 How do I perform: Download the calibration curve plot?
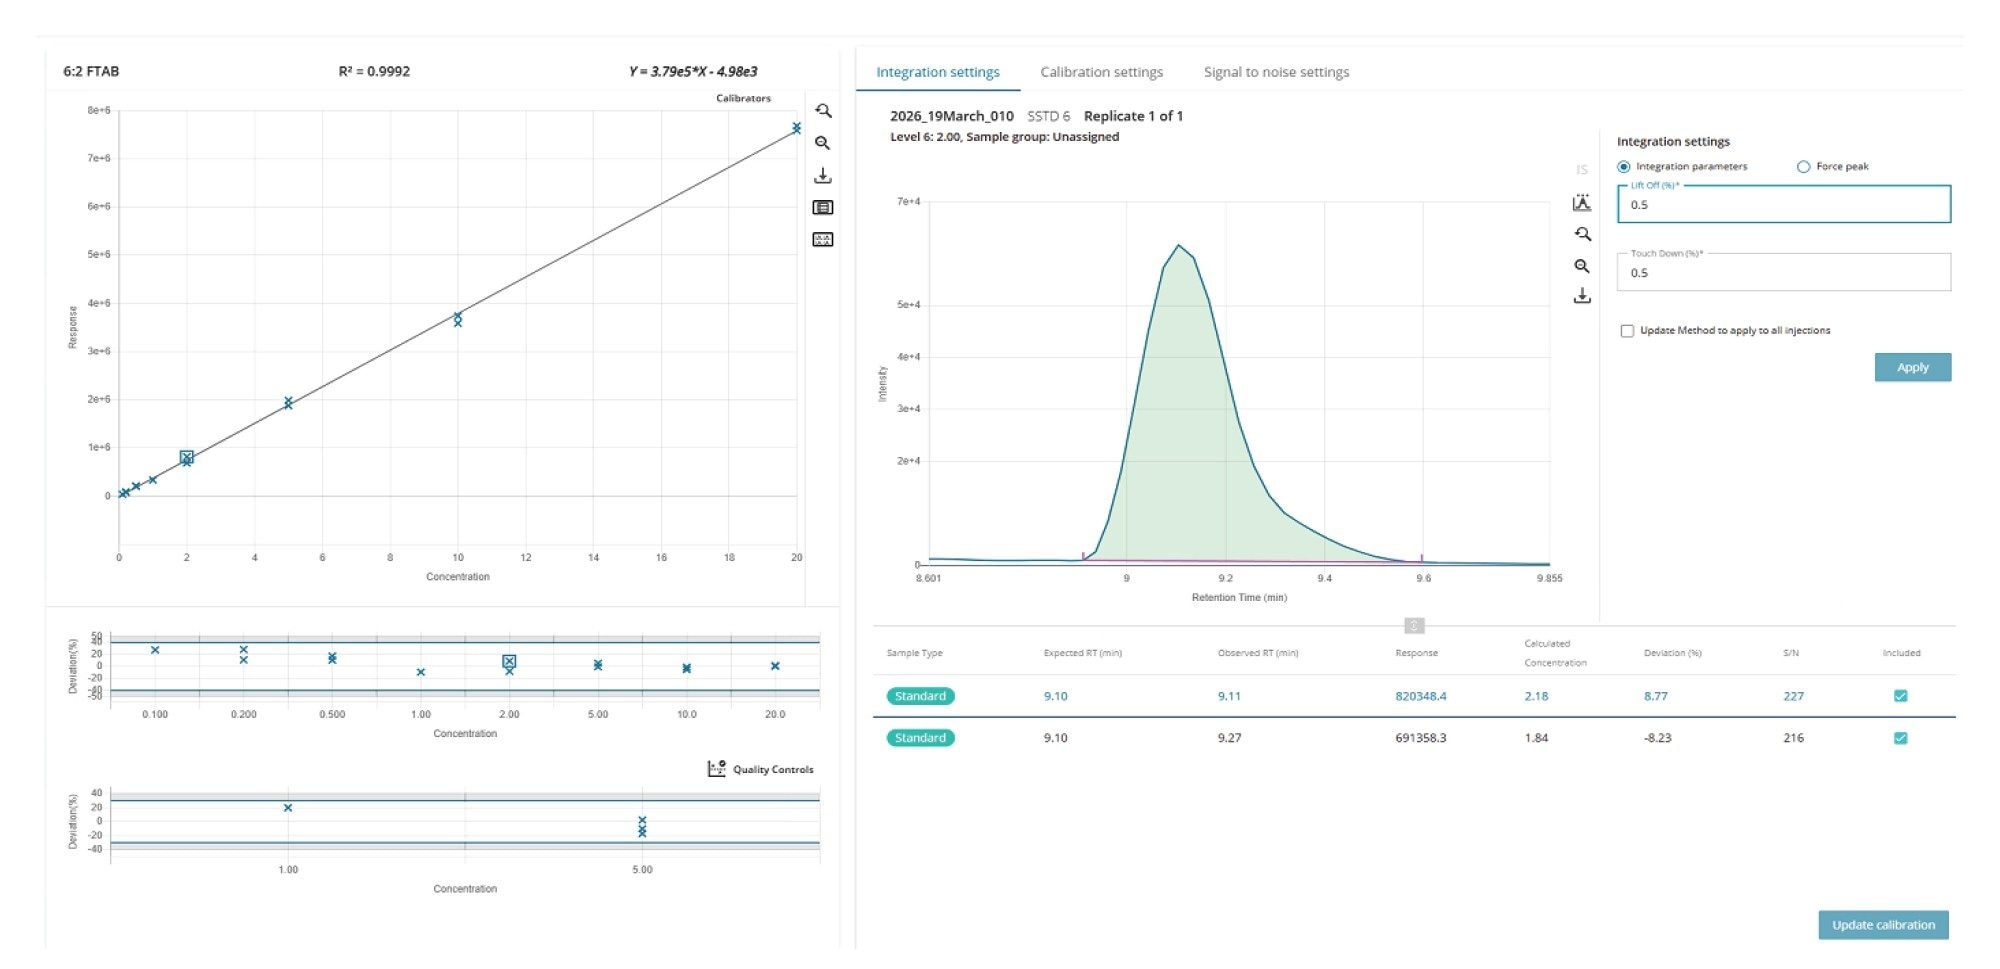(x=823, y=176)
